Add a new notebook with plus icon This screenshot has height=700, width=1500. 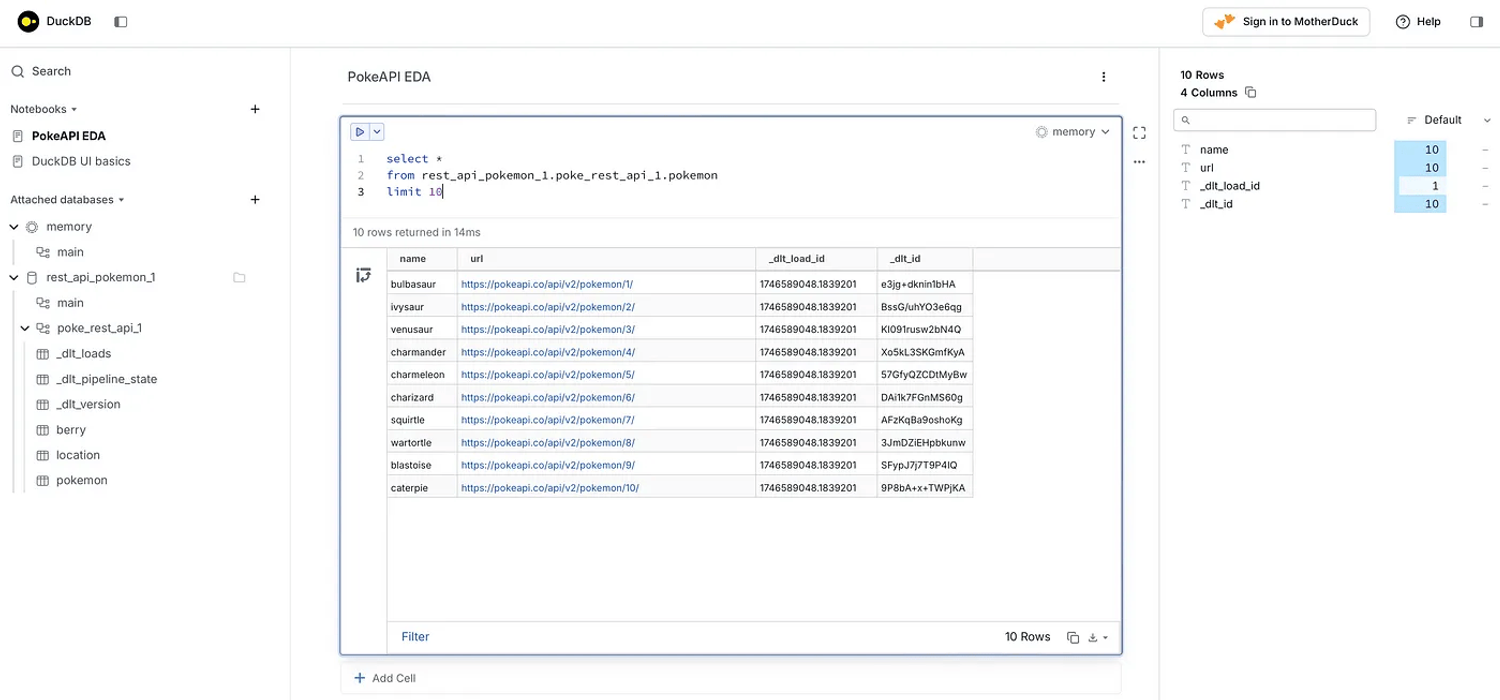point(255,109)
